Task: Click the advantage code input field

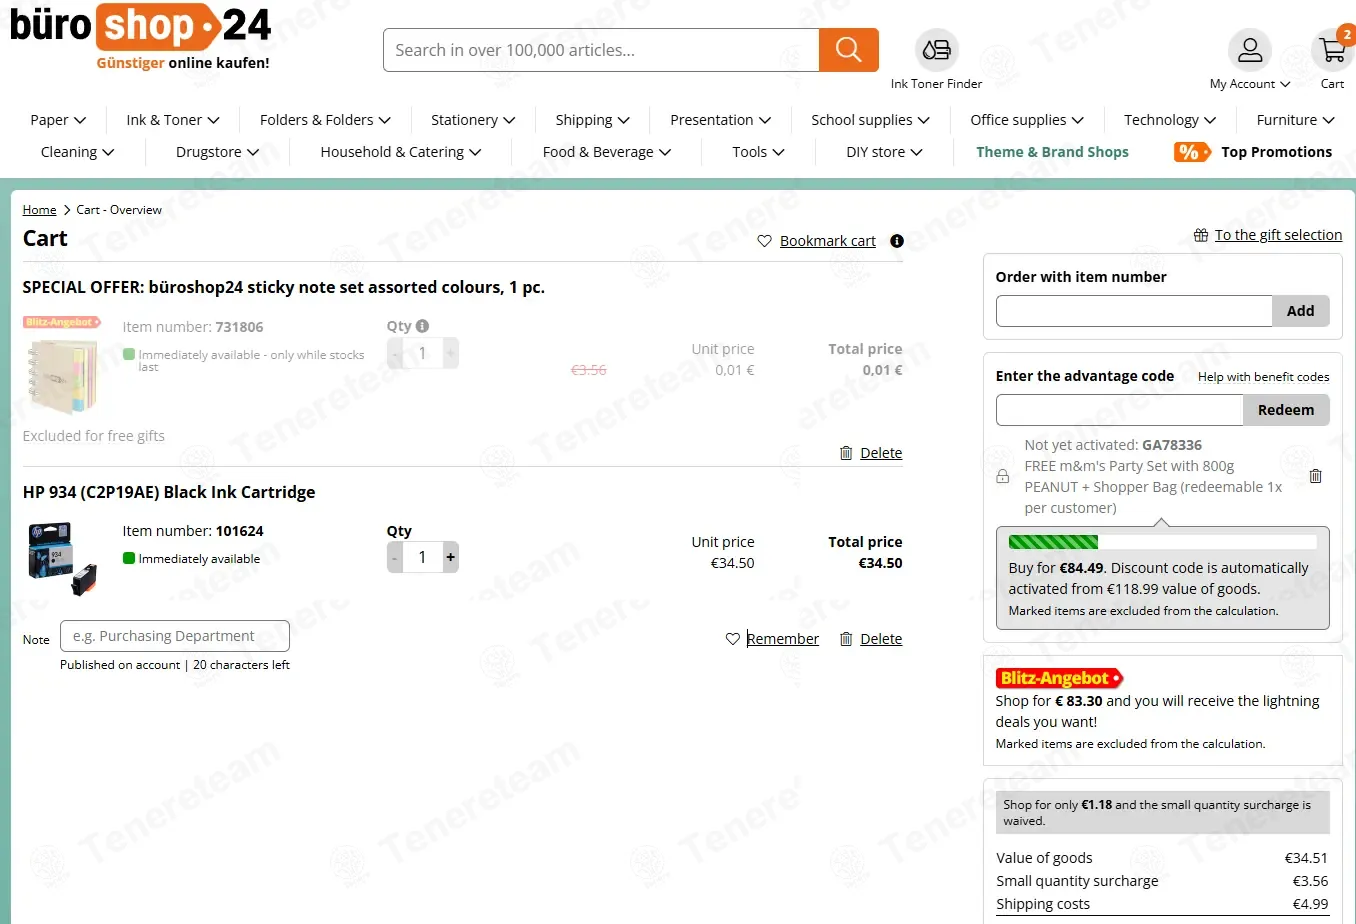Action: (1120, 410)
